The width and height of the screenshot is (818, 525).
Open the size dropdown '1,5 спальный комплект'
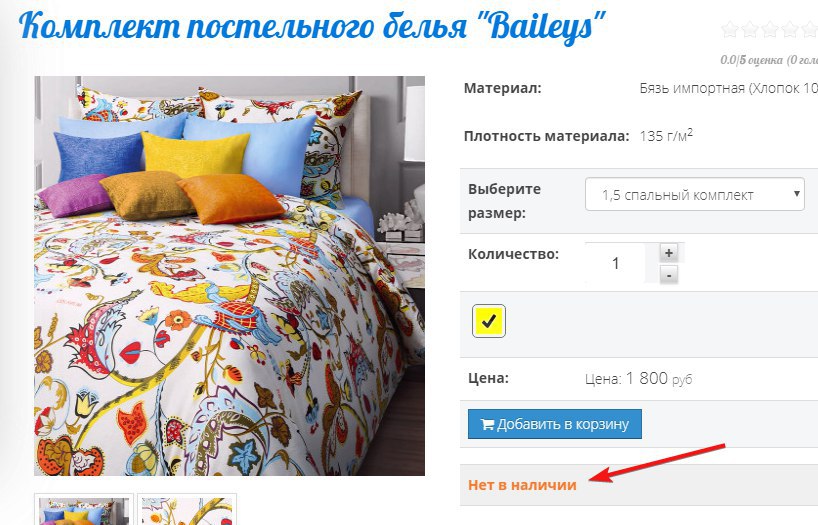694,195
